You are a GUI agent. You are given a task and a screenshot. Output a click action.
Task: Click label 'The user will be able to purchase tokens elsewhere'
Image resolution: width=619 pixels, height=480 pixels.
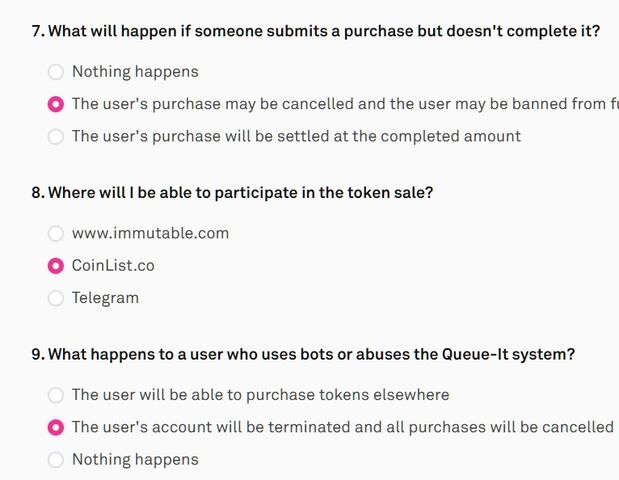click(261, 395)
